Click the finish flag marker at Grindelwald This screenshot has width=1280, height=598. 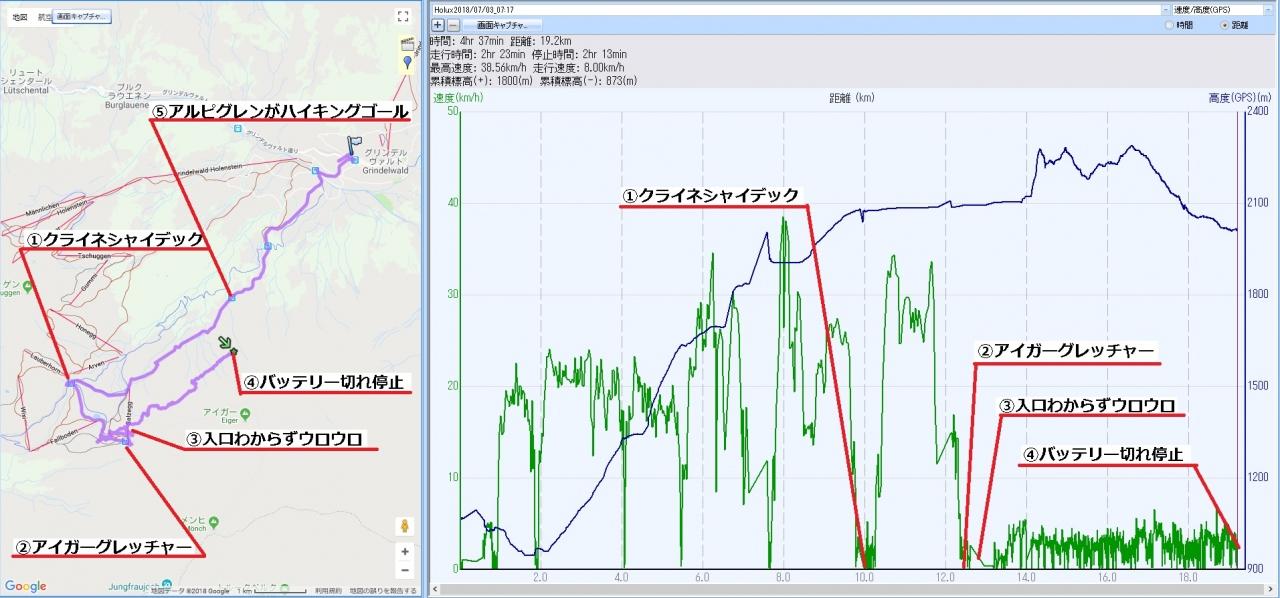(353, 147)
